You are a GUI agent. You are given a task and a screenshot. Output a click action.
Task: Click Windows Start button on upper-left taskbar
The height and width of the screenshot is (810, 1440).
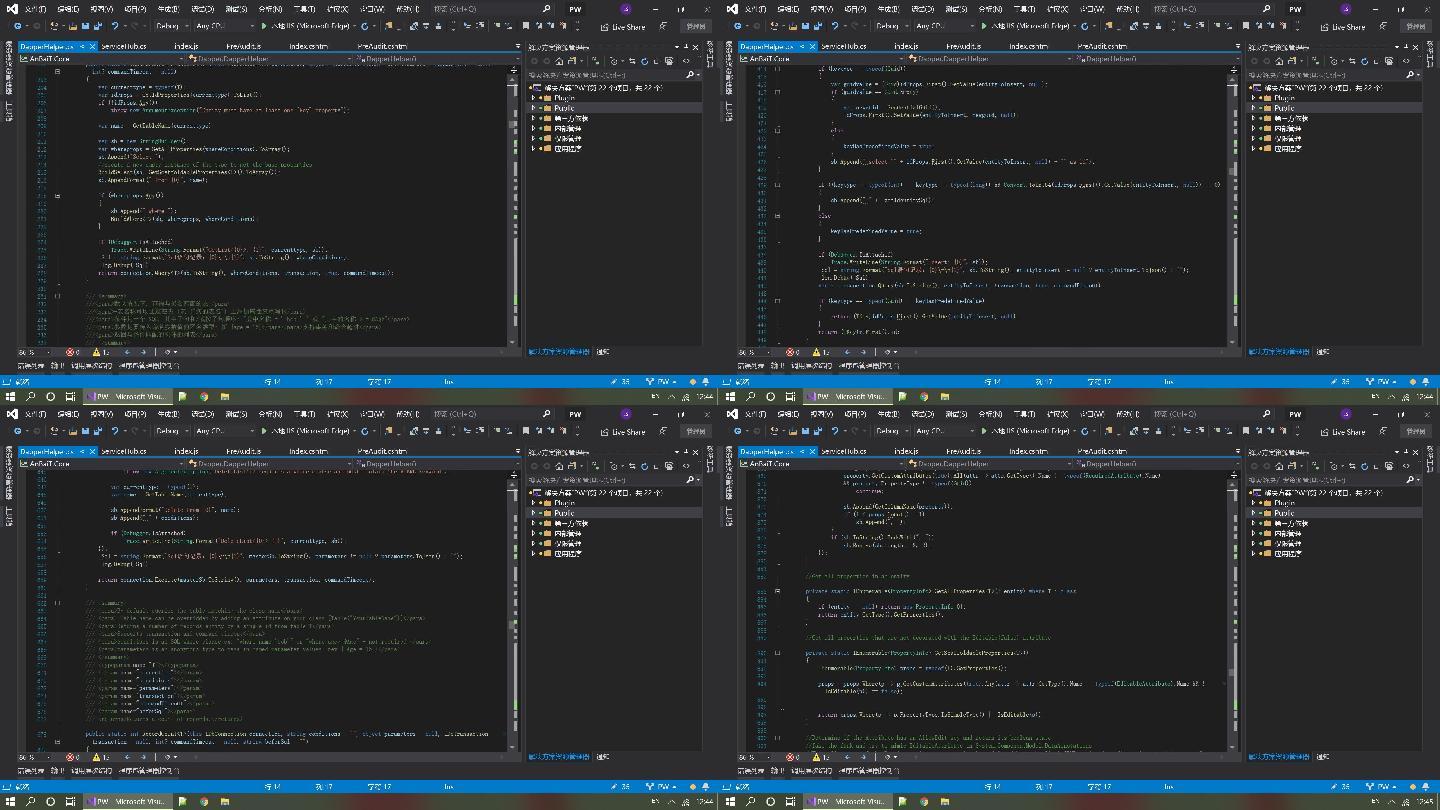tap(11, 397)
